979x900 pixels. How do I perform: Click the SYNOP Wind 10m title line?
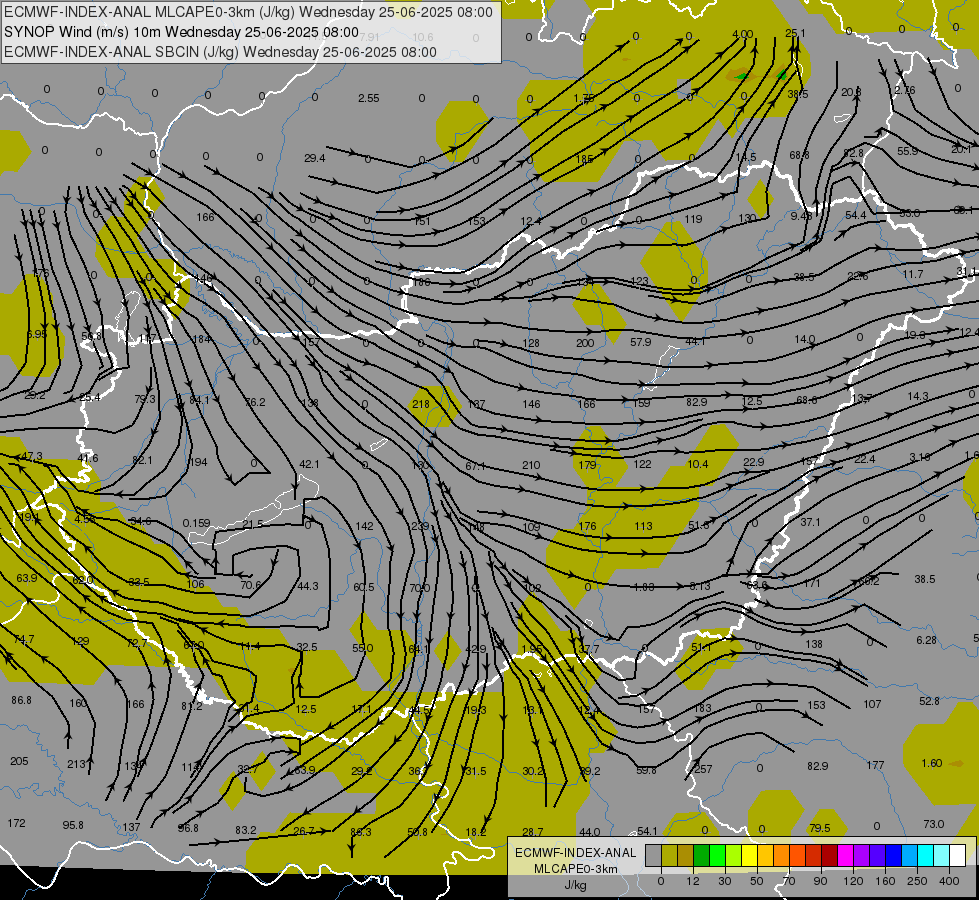[181, 32]
